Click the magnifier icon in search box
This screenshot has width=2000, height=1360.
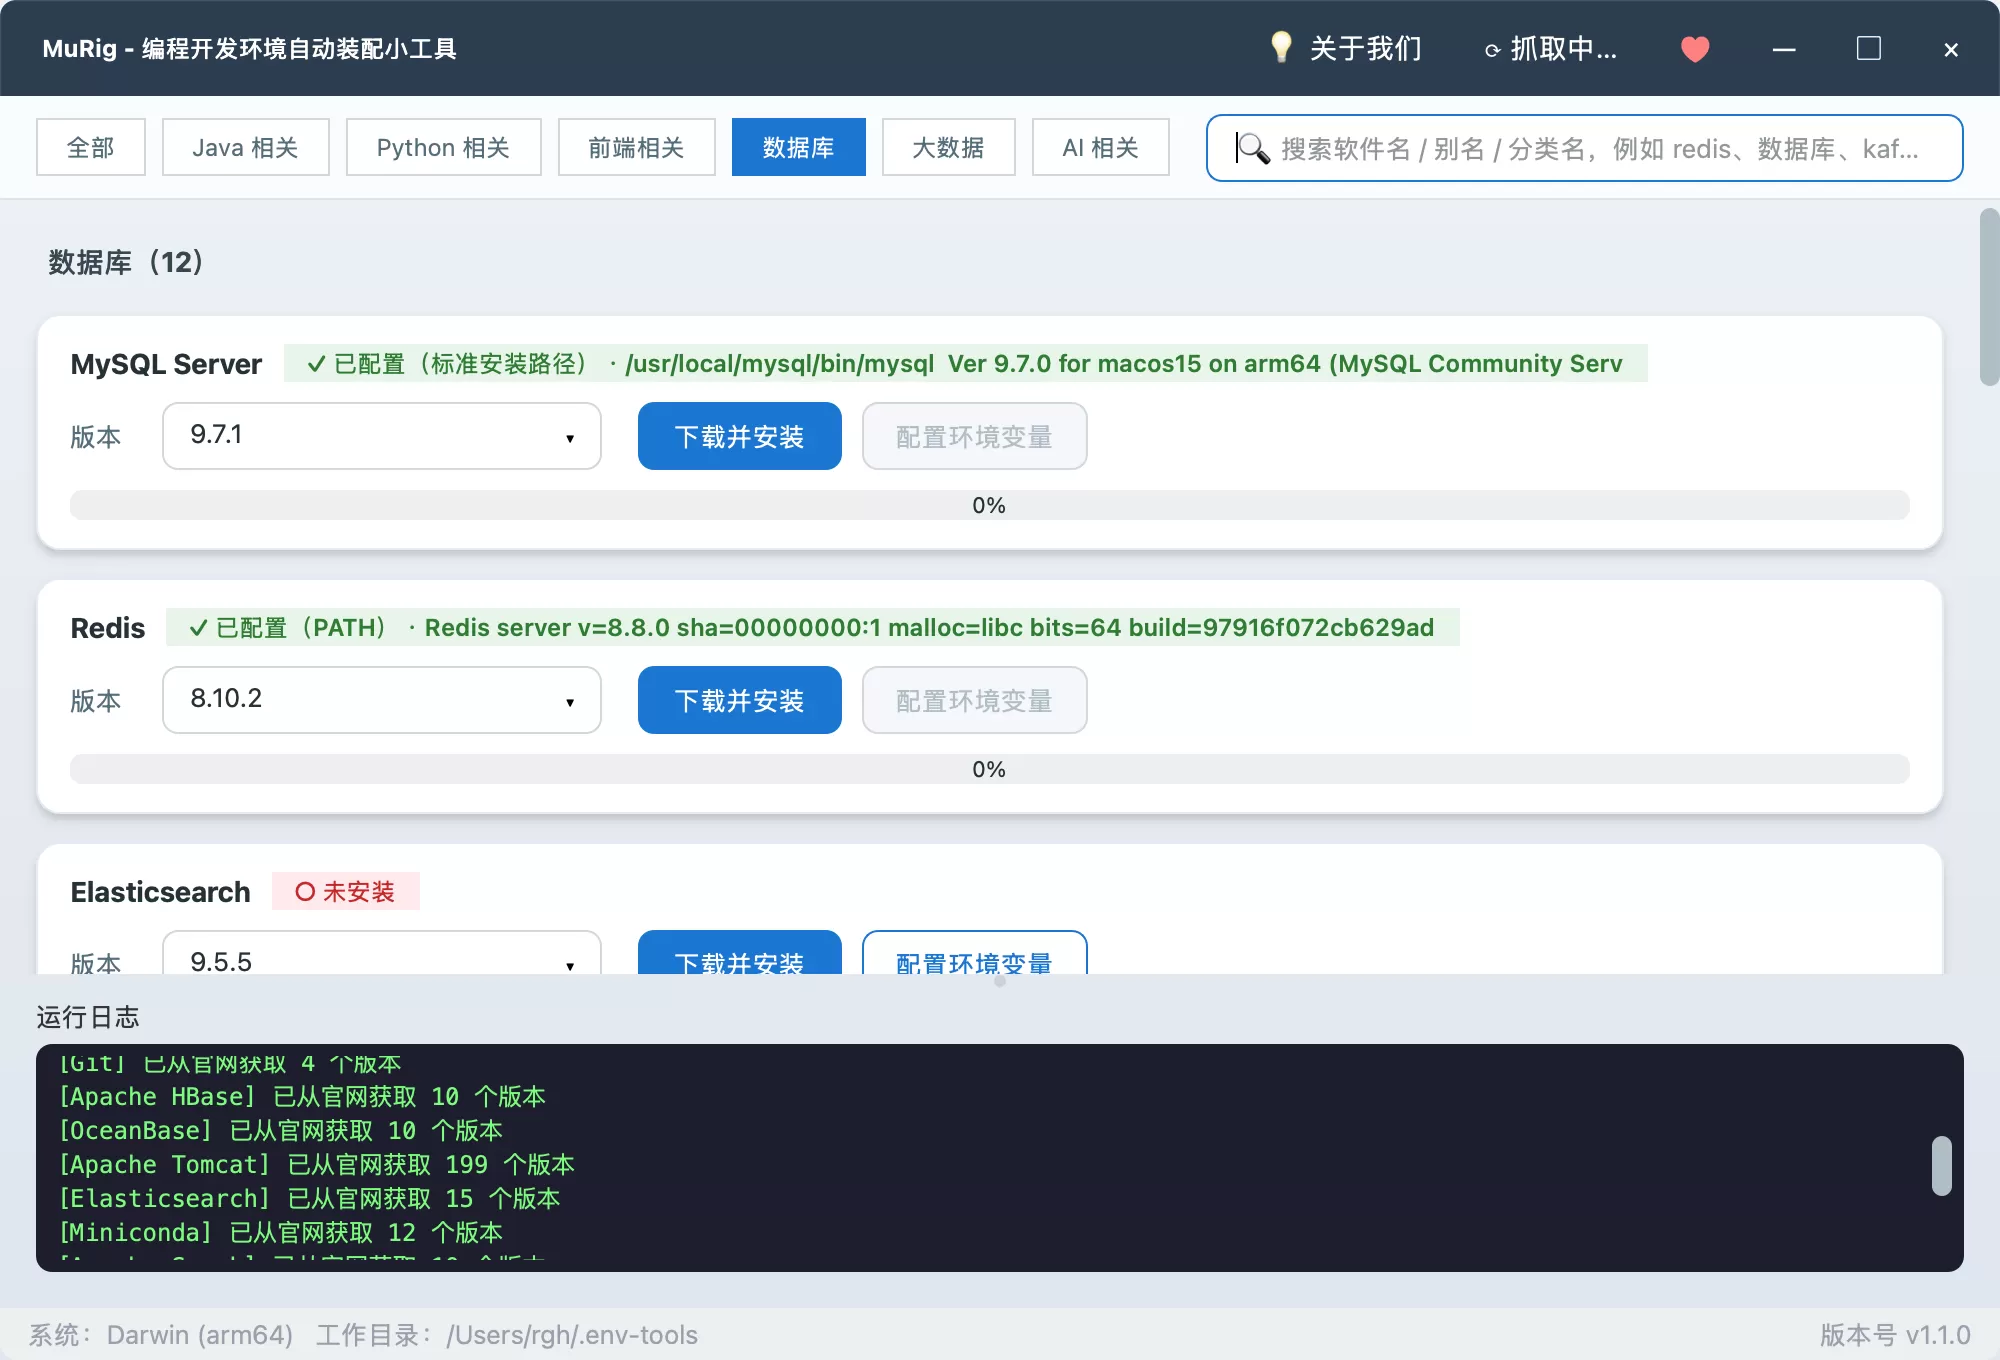(x=1253, y=148)
